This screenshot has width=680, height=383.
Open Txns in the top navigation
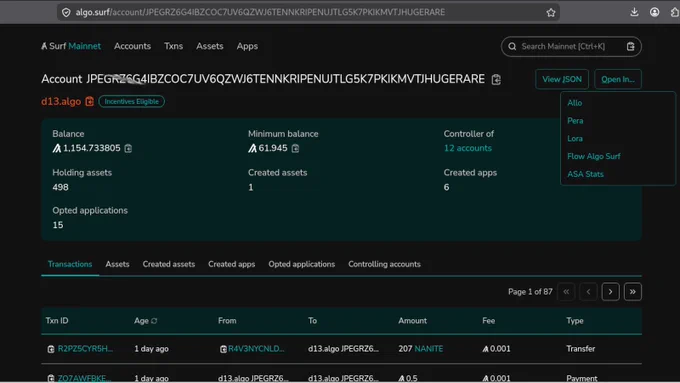pyautogui.click(x=173, y=46)
